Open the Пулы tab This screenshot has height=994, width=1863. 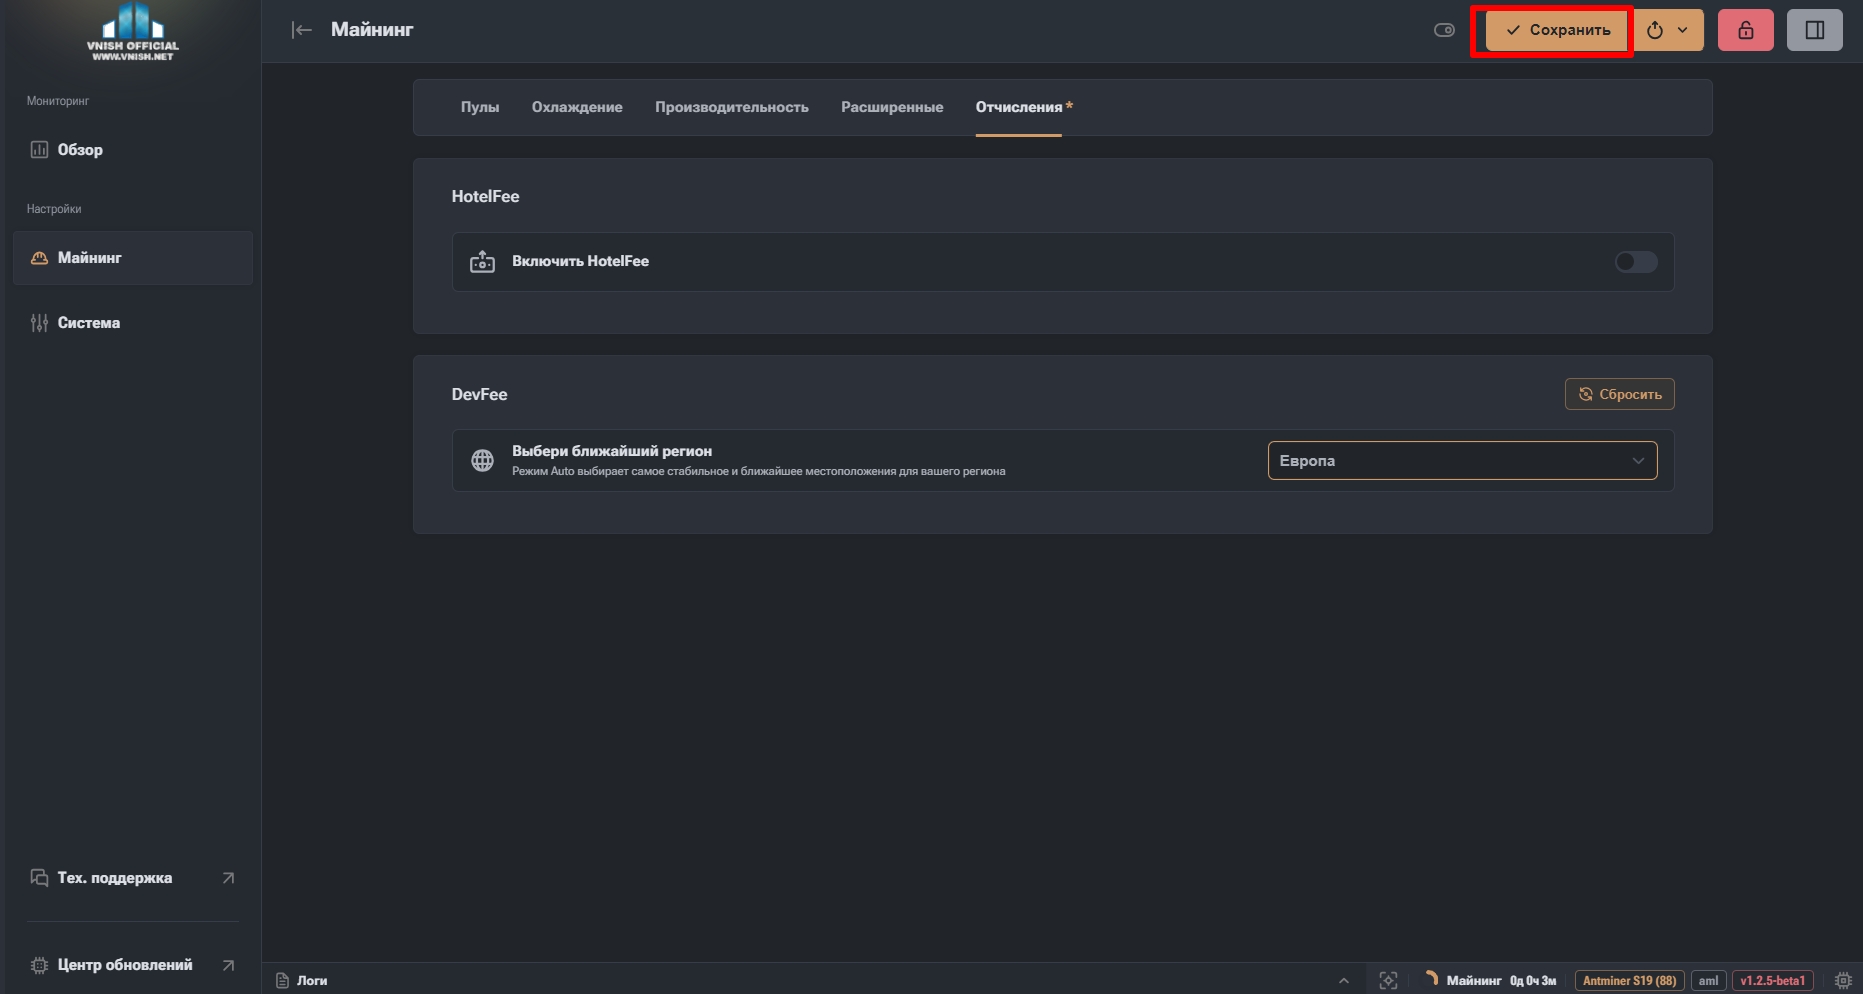tap(480, 107)
